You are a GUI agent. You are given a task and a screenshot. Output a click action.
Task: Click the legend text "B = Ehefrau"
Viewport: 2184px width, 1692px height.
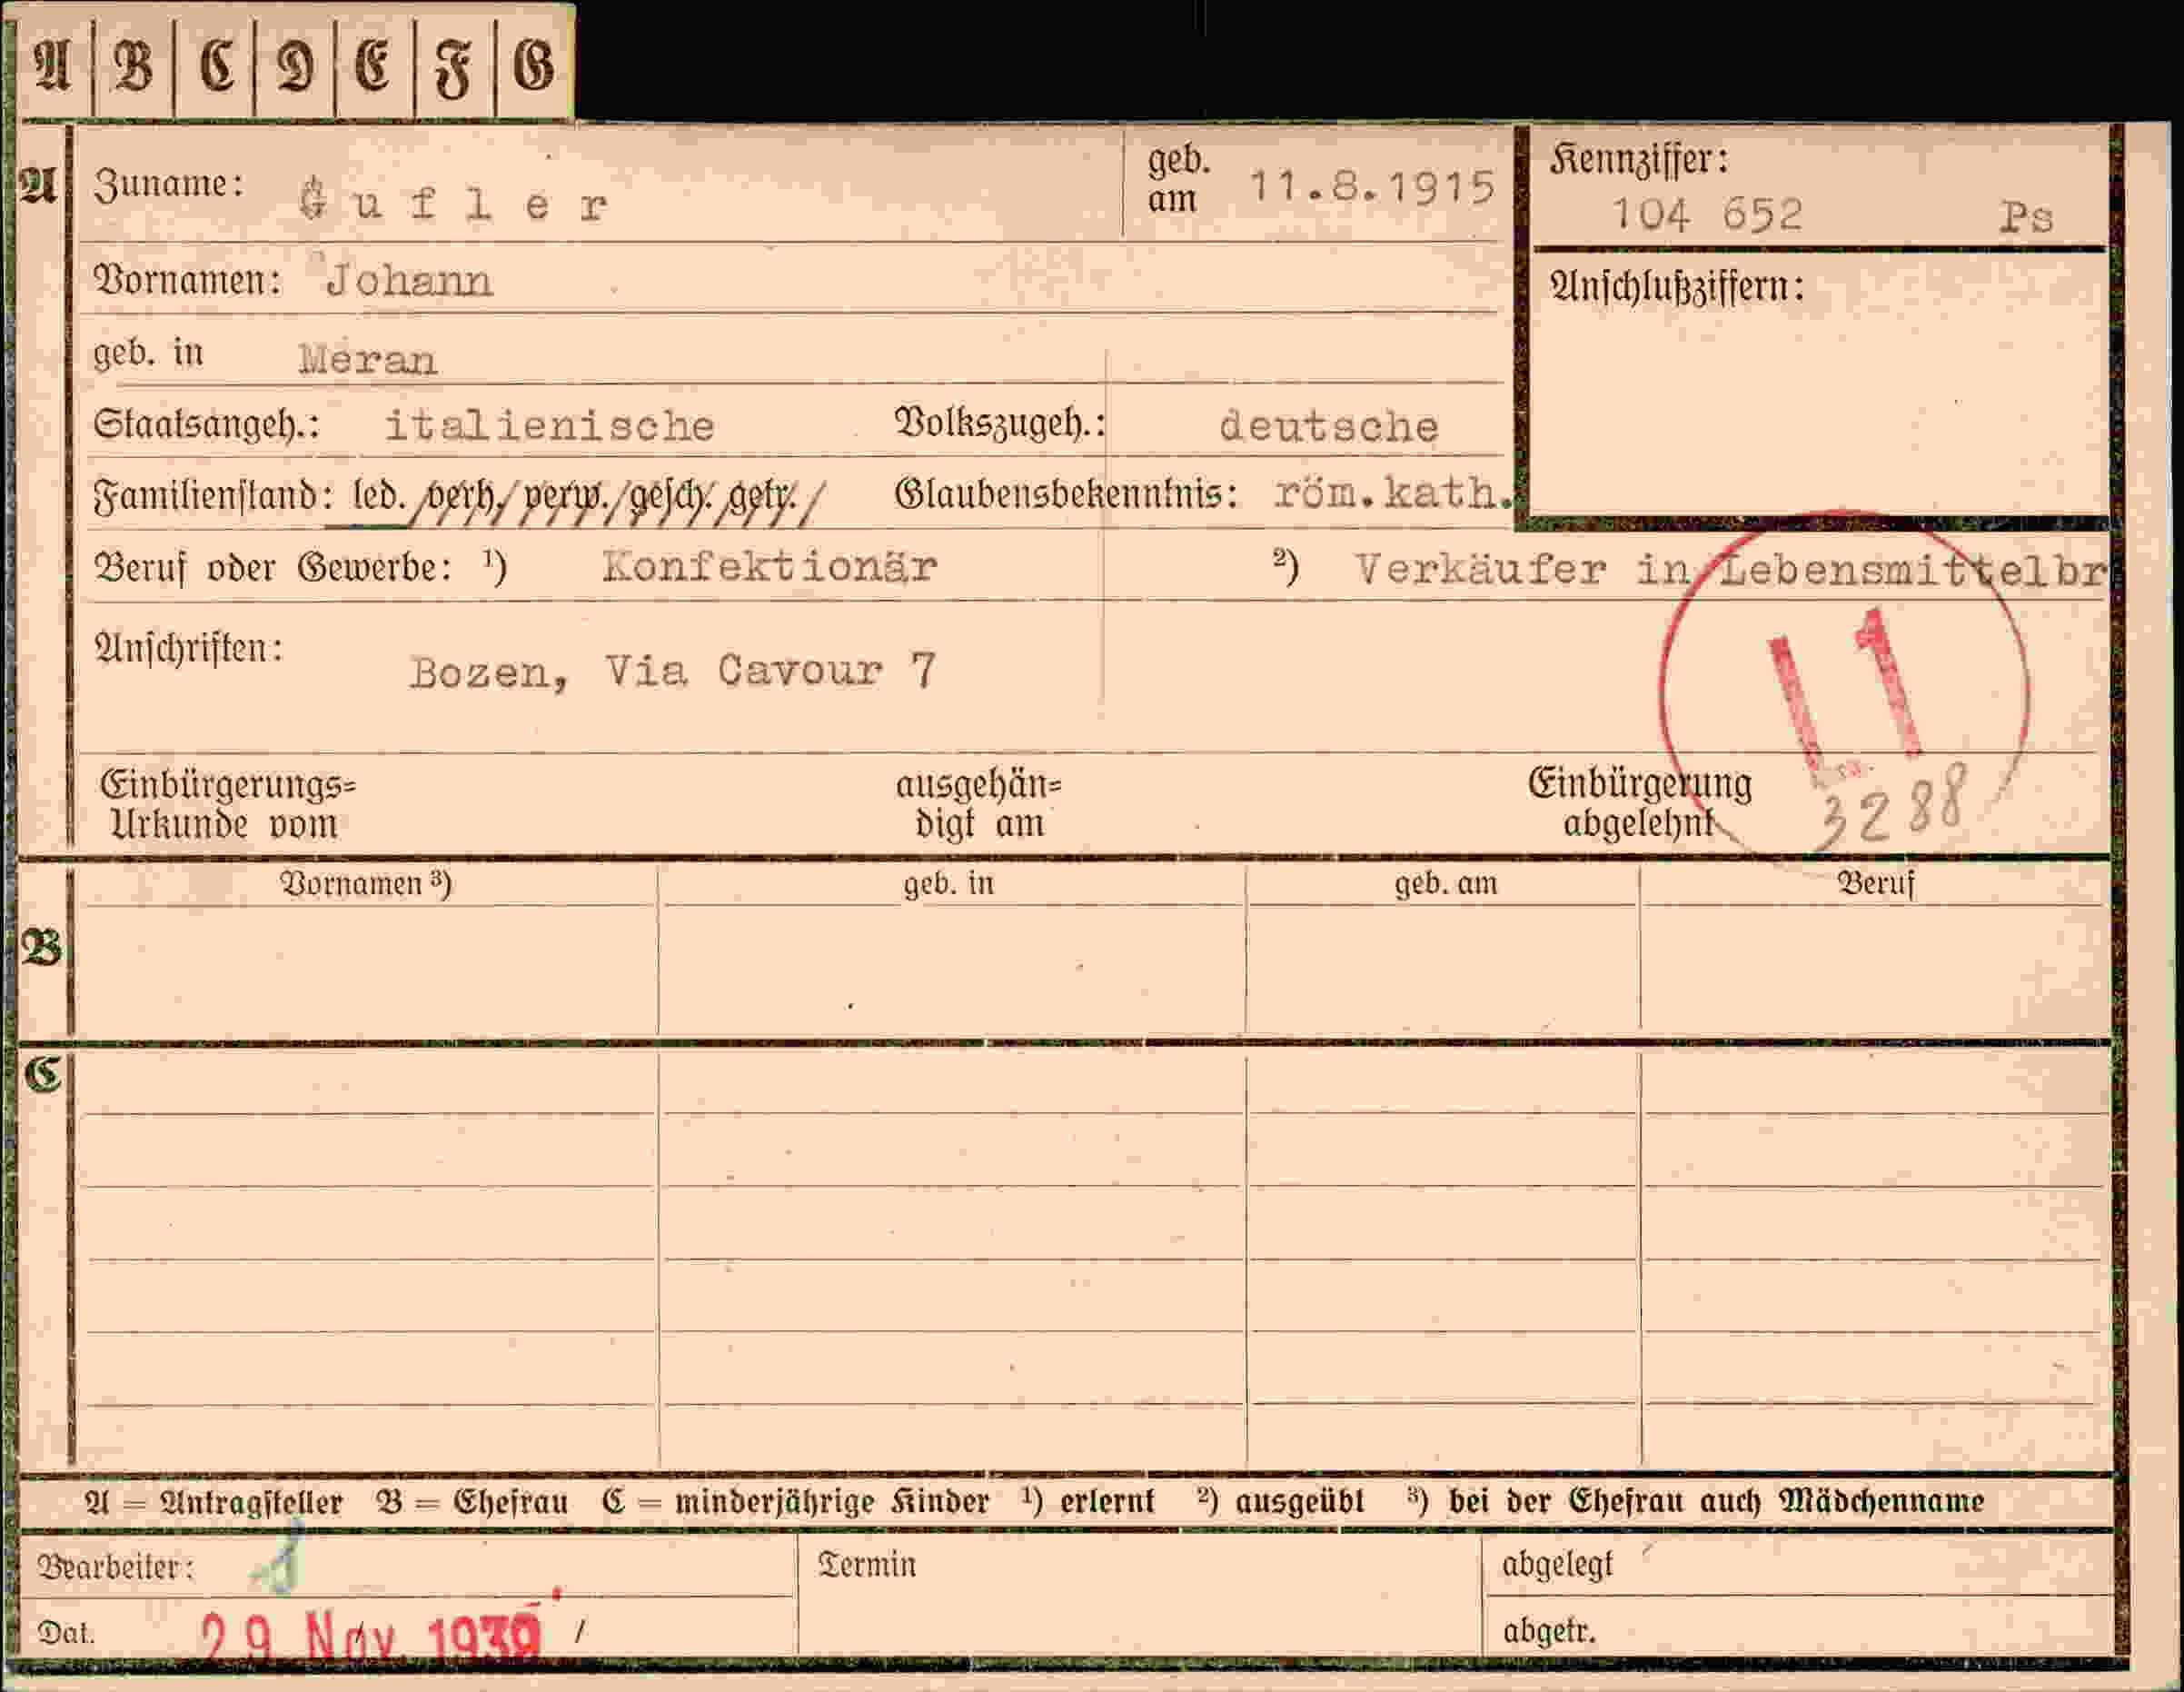tap(472, 1502)
